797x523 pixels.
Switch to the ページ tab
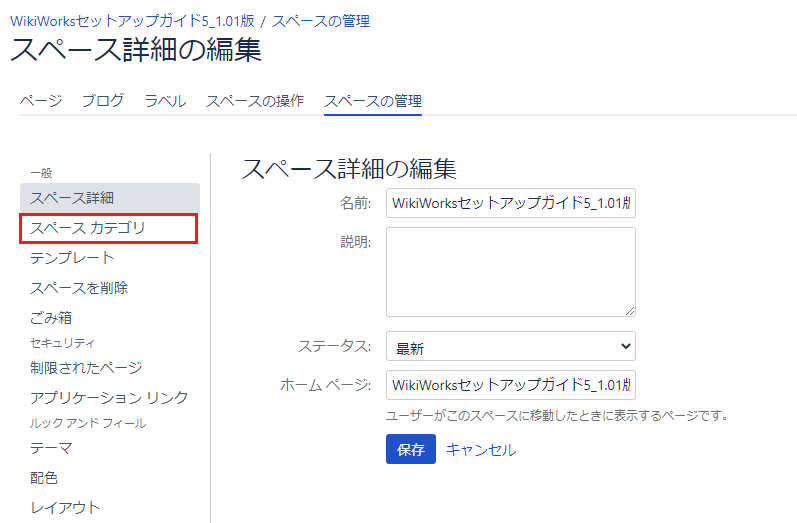coord(41,100)
